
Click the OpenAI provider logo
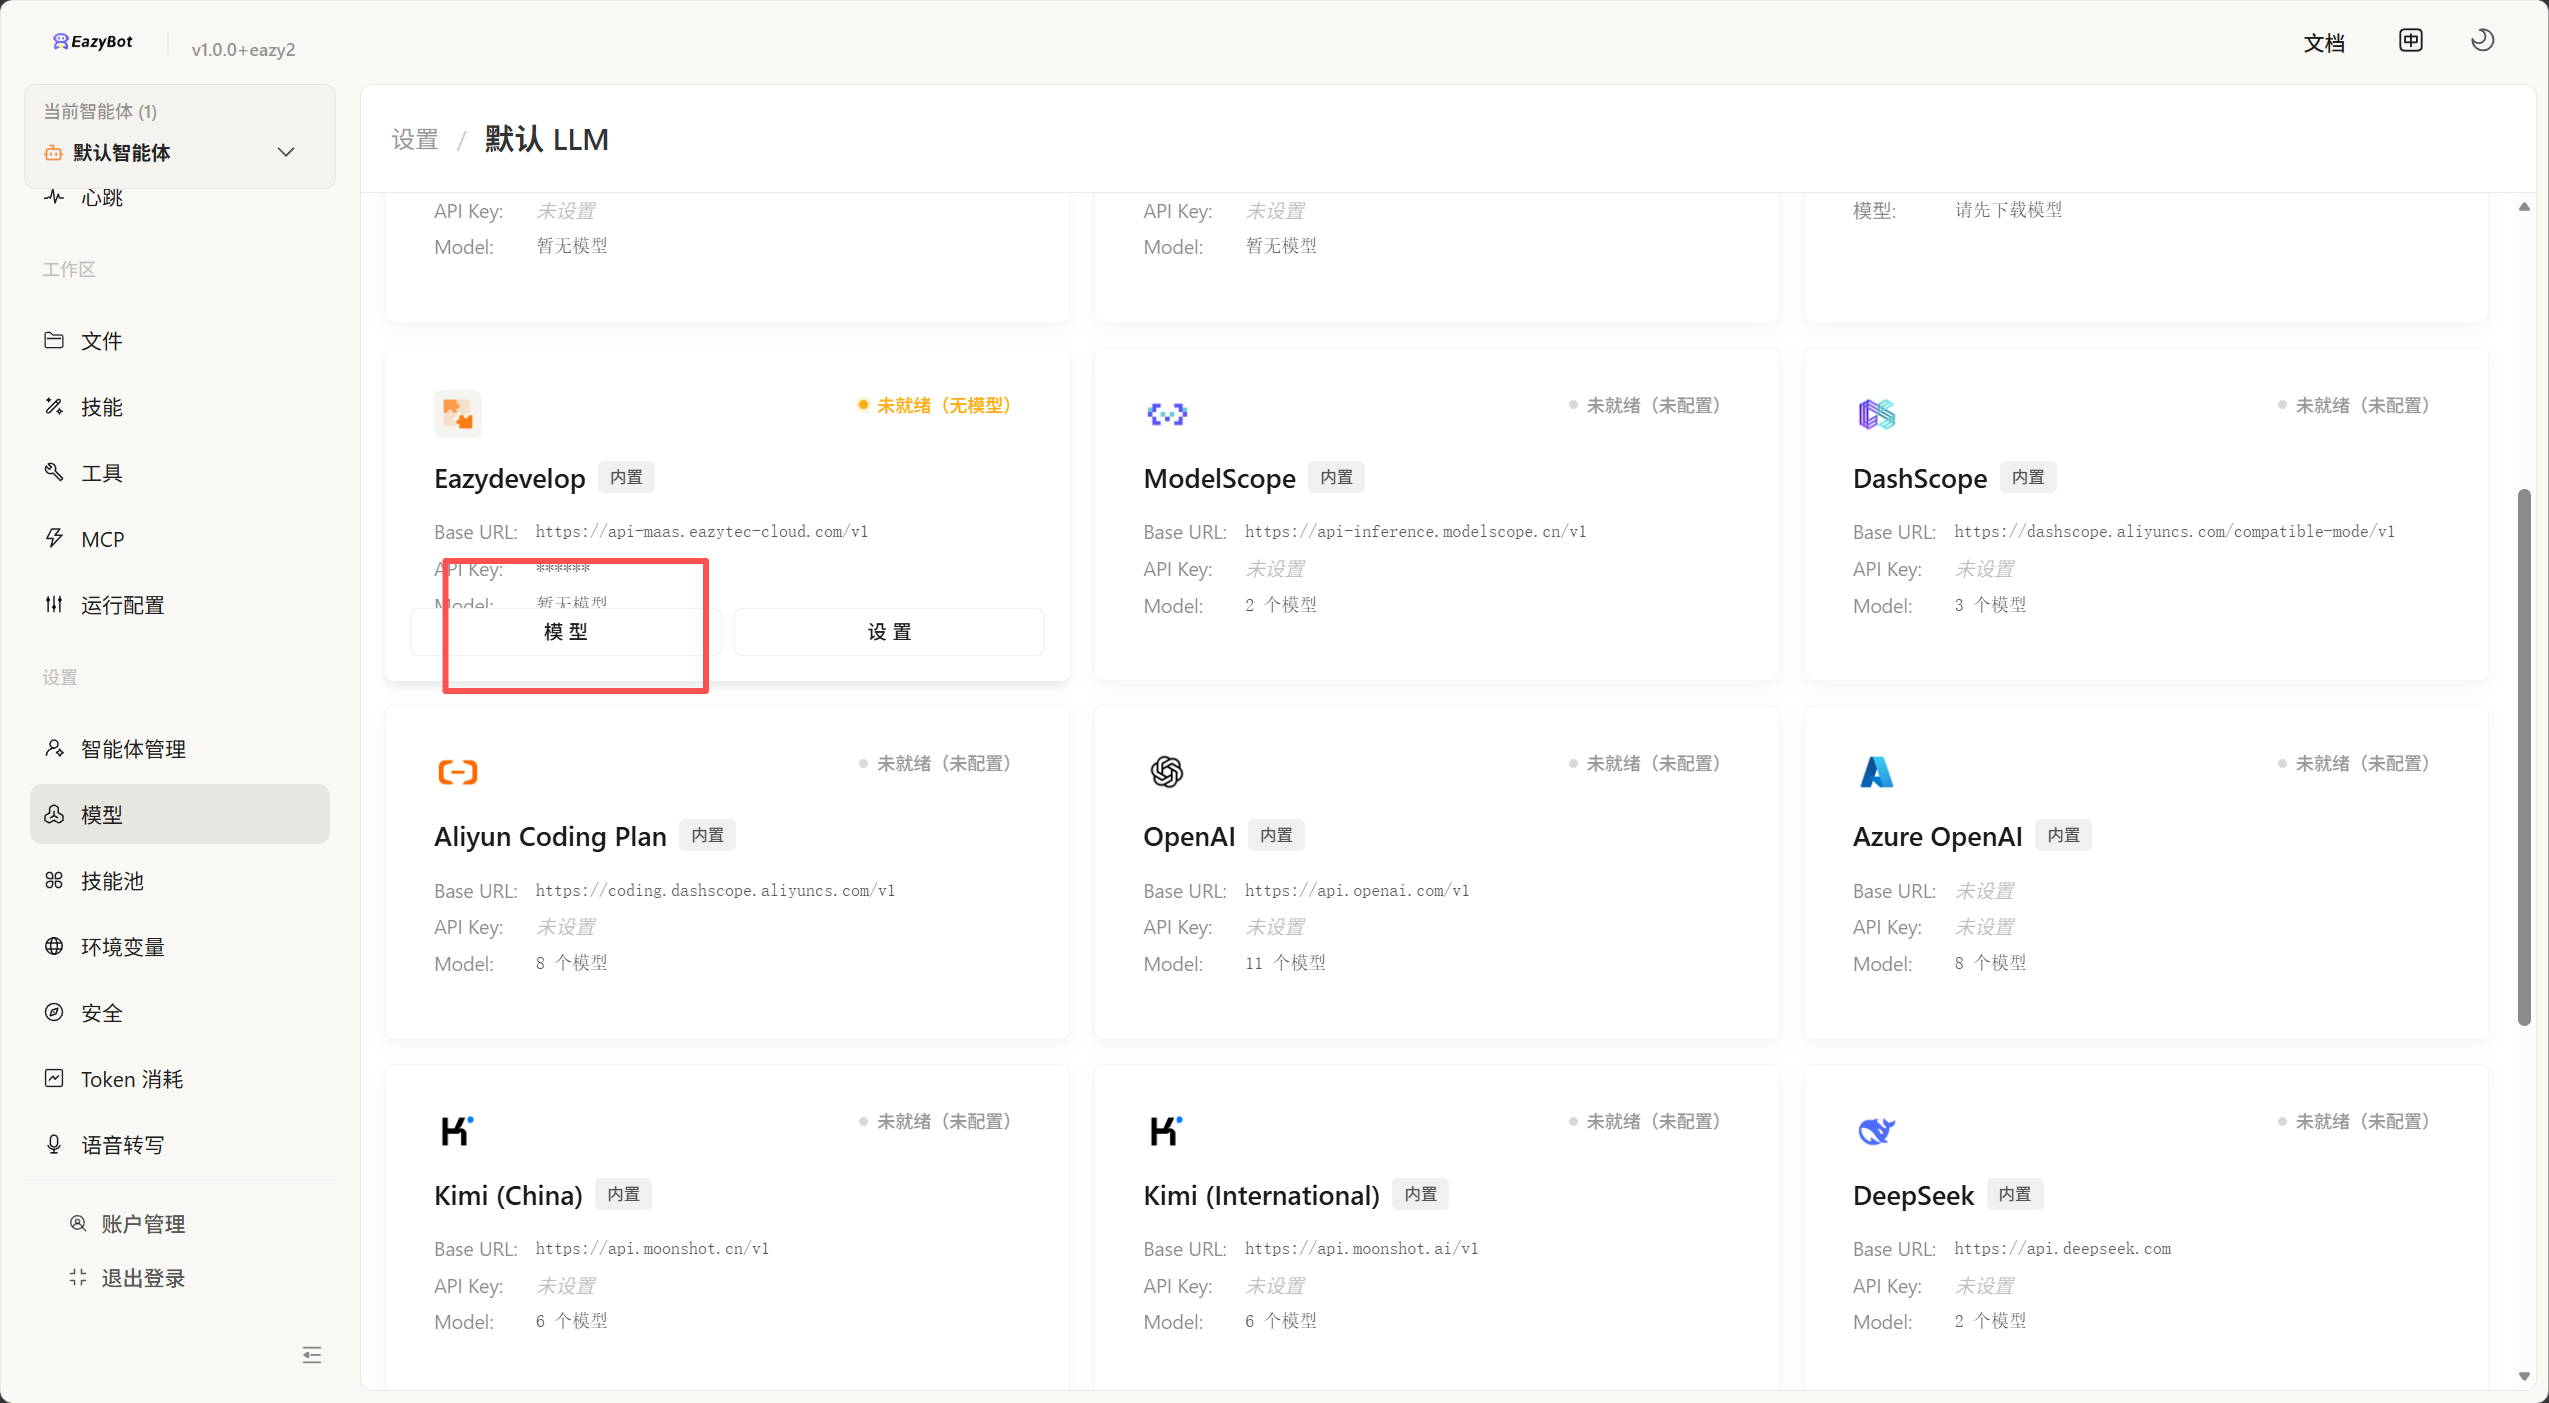tap(1167, 772)
